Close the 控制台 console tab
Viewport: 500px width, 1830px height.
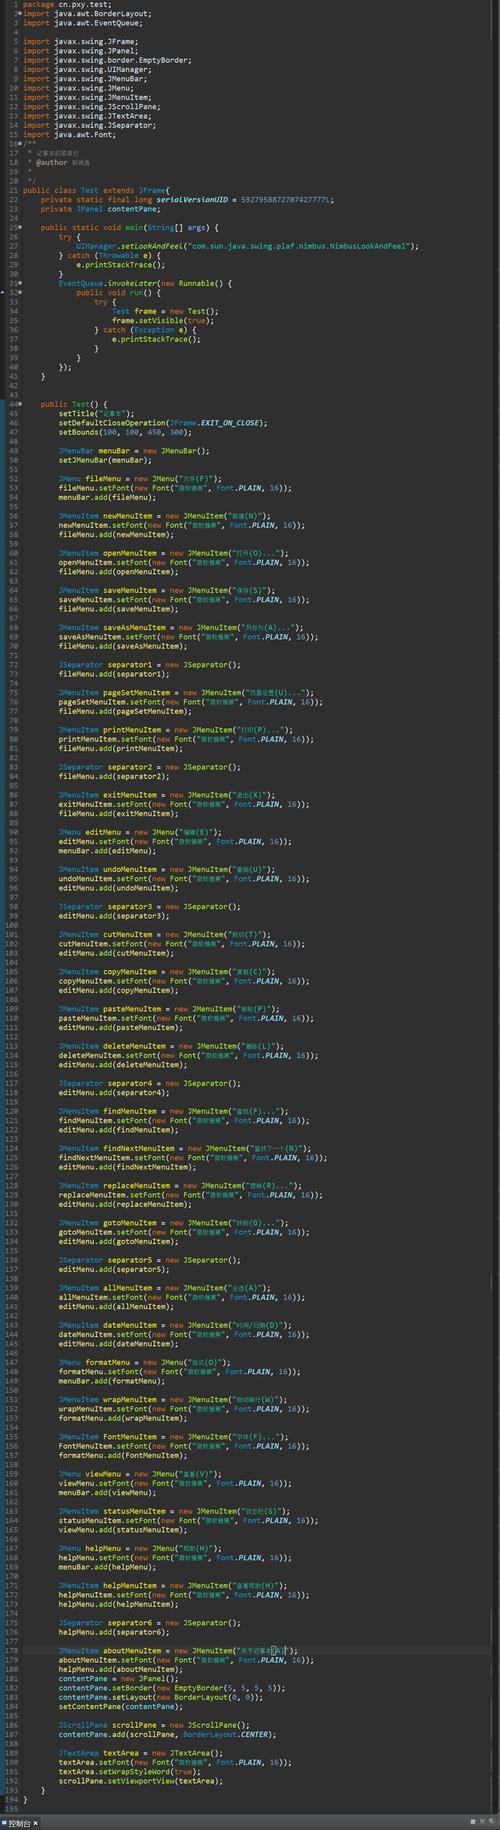tap(35, 1822)
